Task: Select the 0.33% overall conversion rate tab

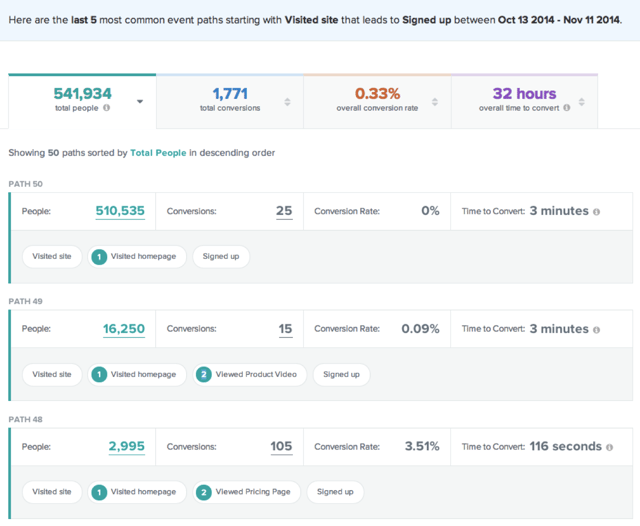Action: 377,101
